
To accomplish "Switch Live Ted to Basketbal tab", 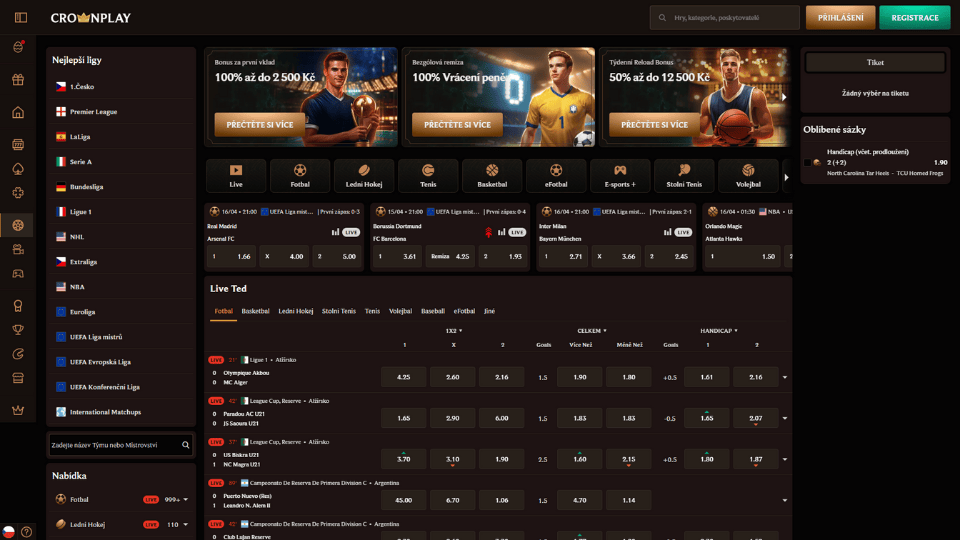I will pos(255,311).
